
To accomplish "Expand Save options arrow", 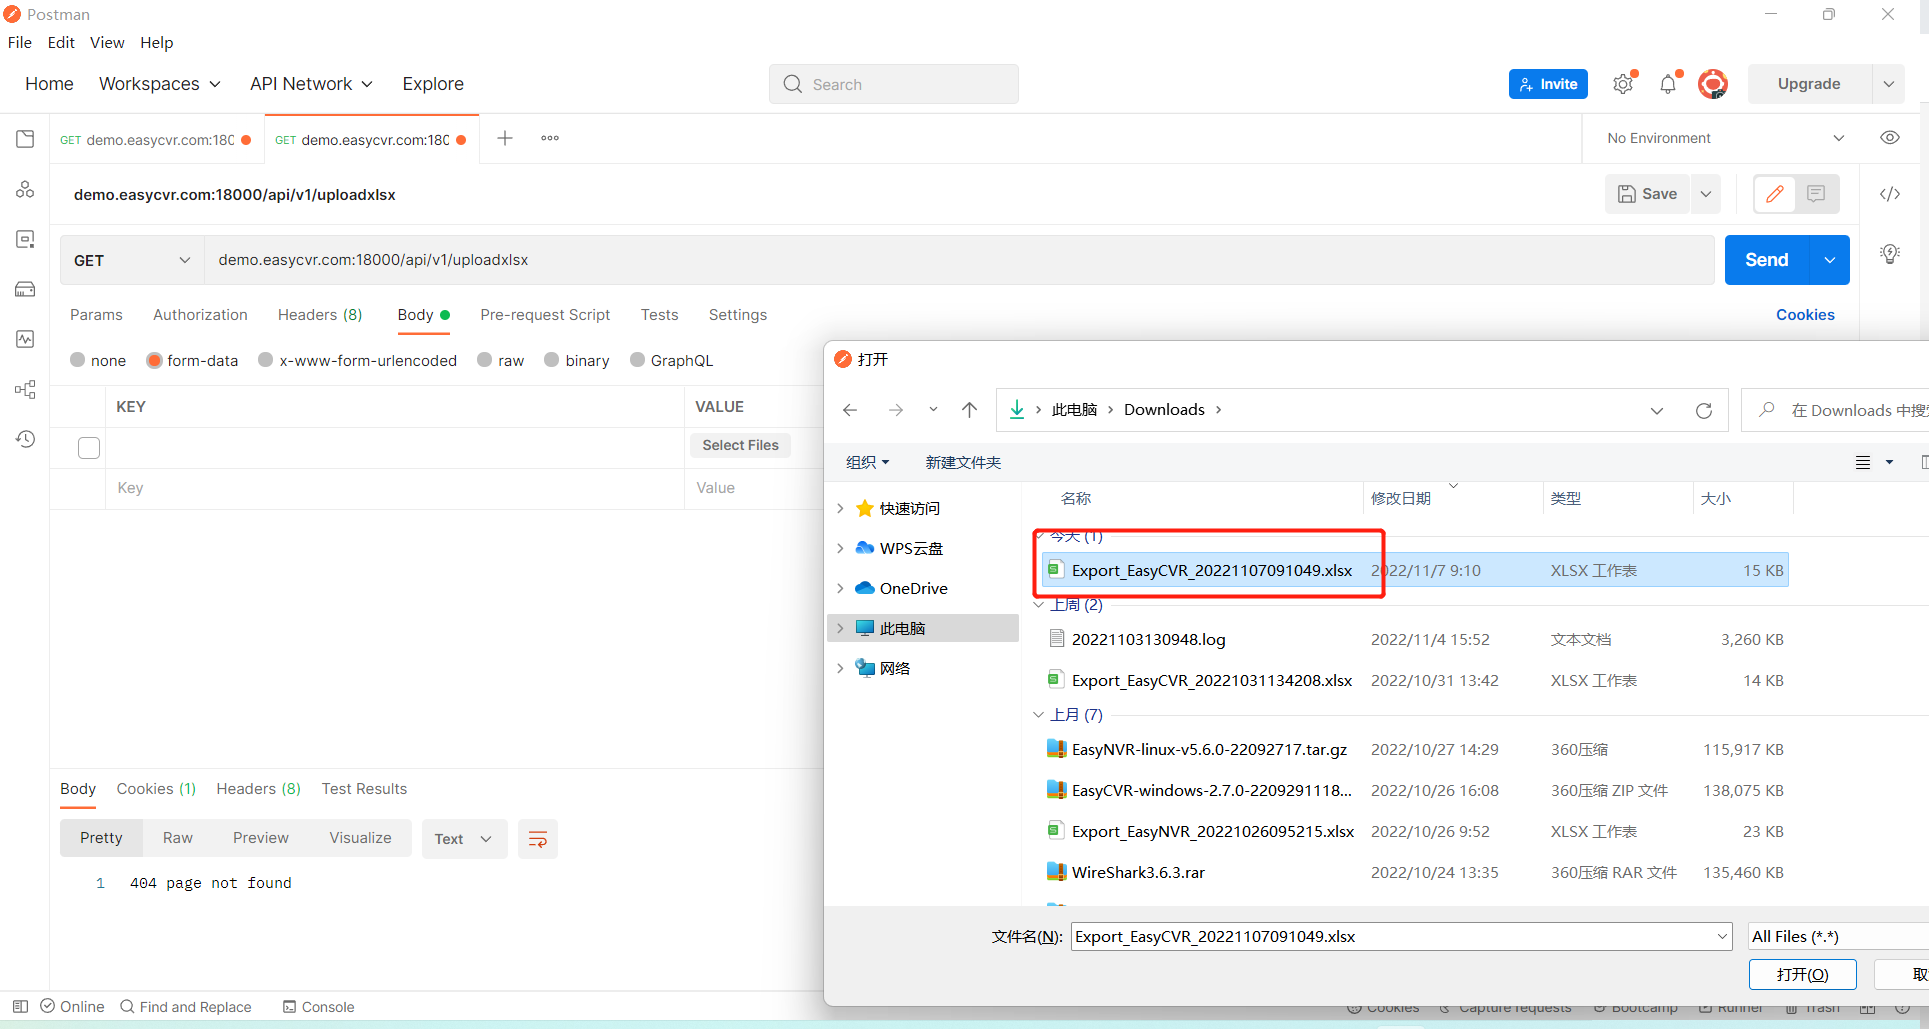I will pos(1706,194).
